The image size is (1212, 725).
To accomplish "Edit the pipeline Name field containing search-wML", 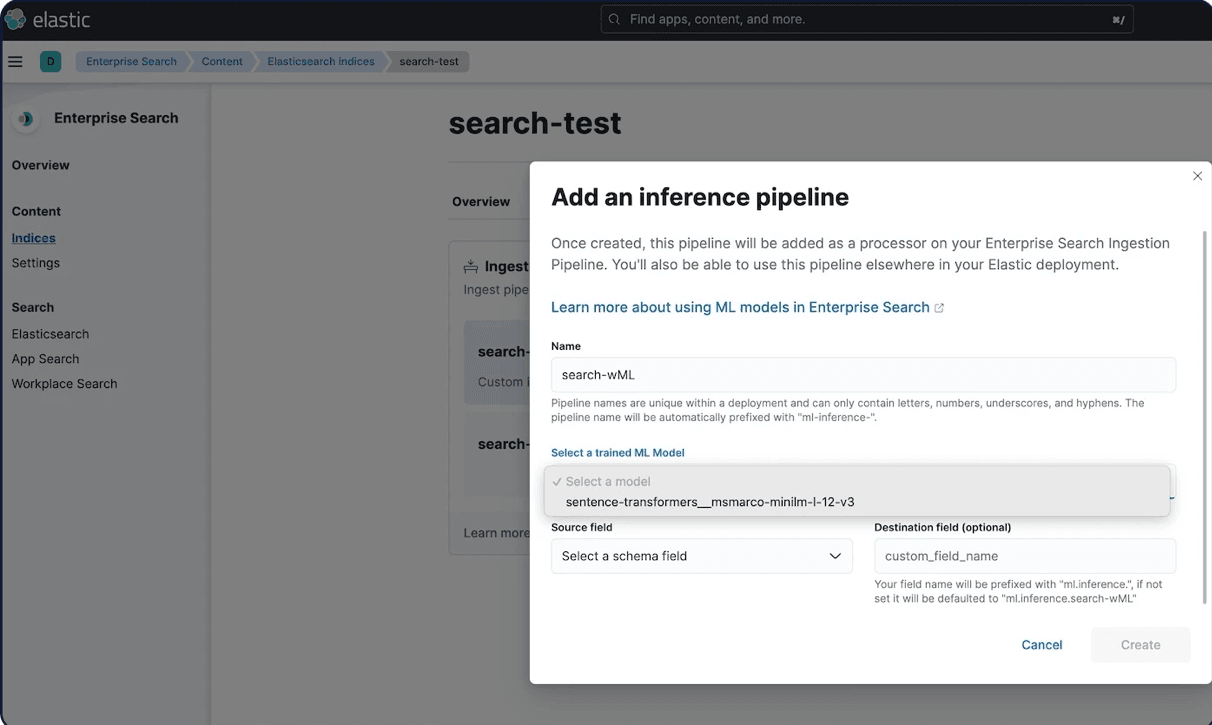I will (863, 374).
